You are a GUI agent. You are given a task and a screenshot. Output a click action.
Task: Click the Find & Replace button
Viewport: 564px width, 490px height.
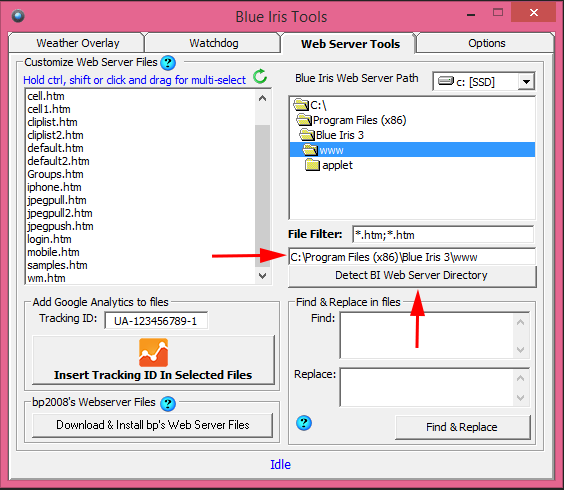click(x=463, y=427)
